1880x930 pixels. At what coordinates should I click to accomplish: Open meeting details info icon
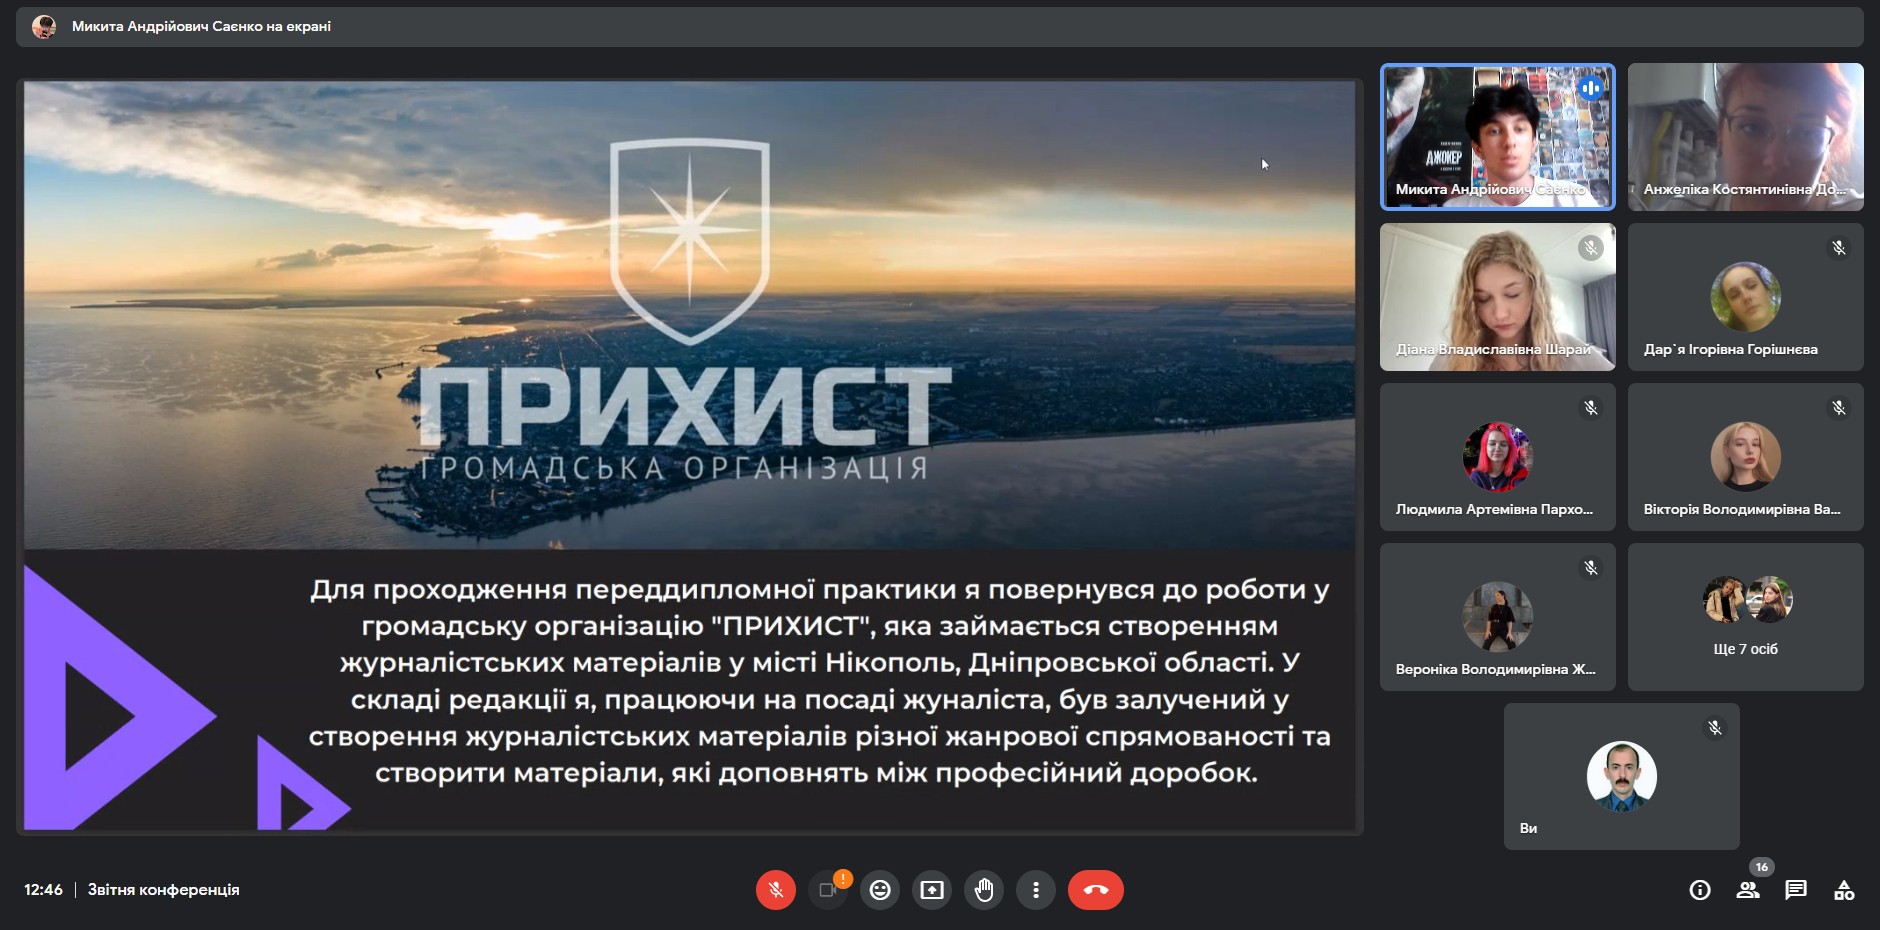point(1700,890)
